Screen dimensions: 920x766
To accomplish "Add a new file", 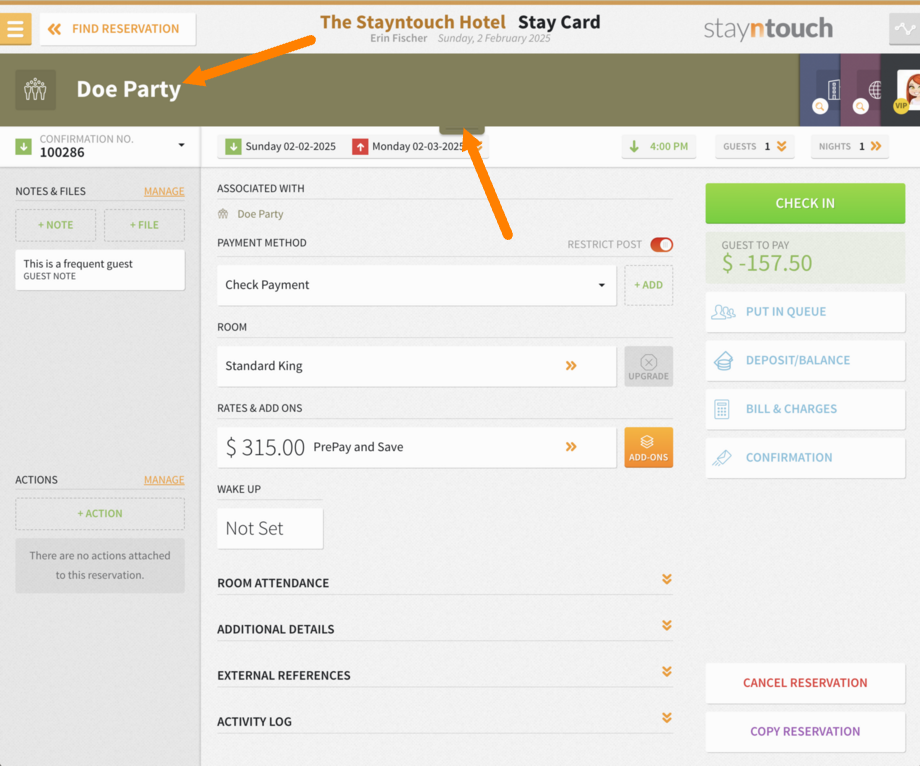I will click(x=144, y=225).
